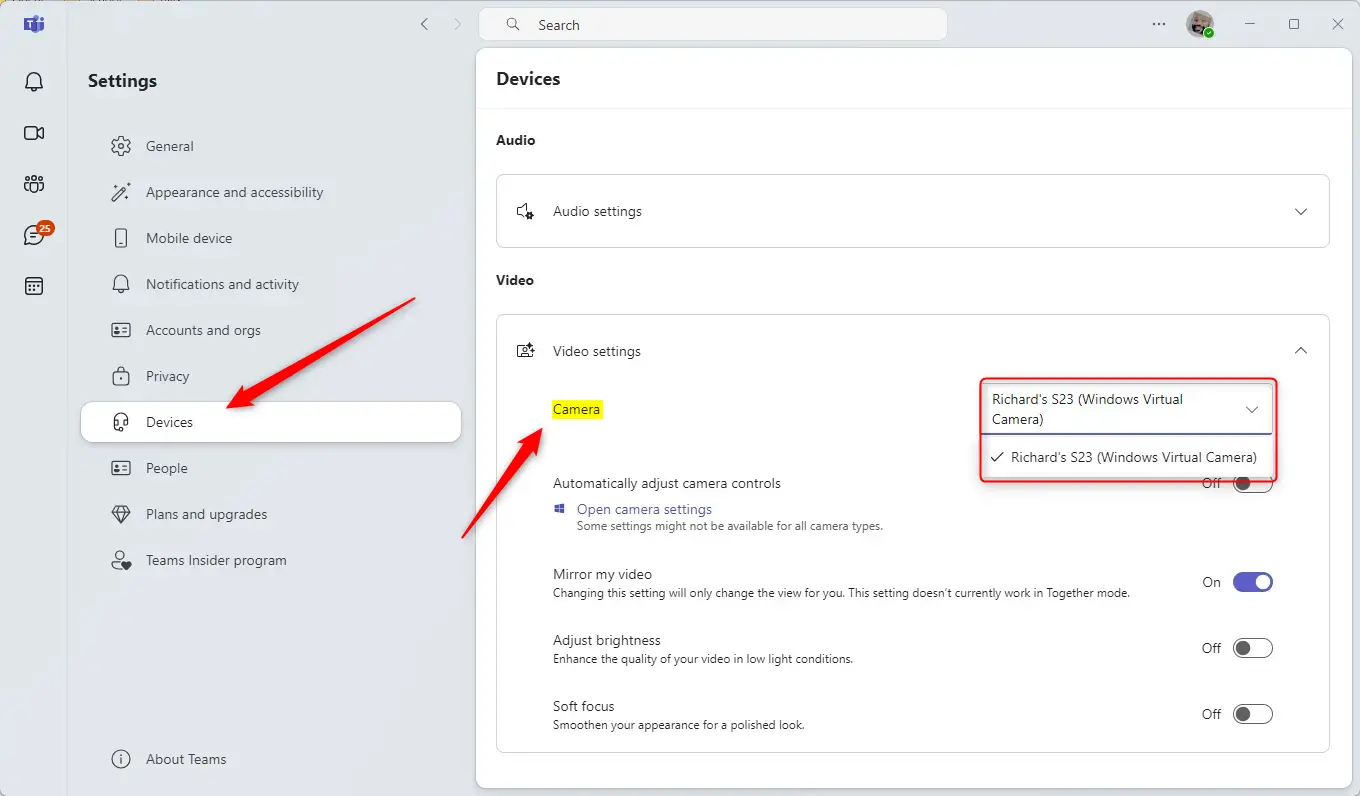The image size is (1360, 796).
Task: Open the Meet video camera icon
Action: [34, 133]
